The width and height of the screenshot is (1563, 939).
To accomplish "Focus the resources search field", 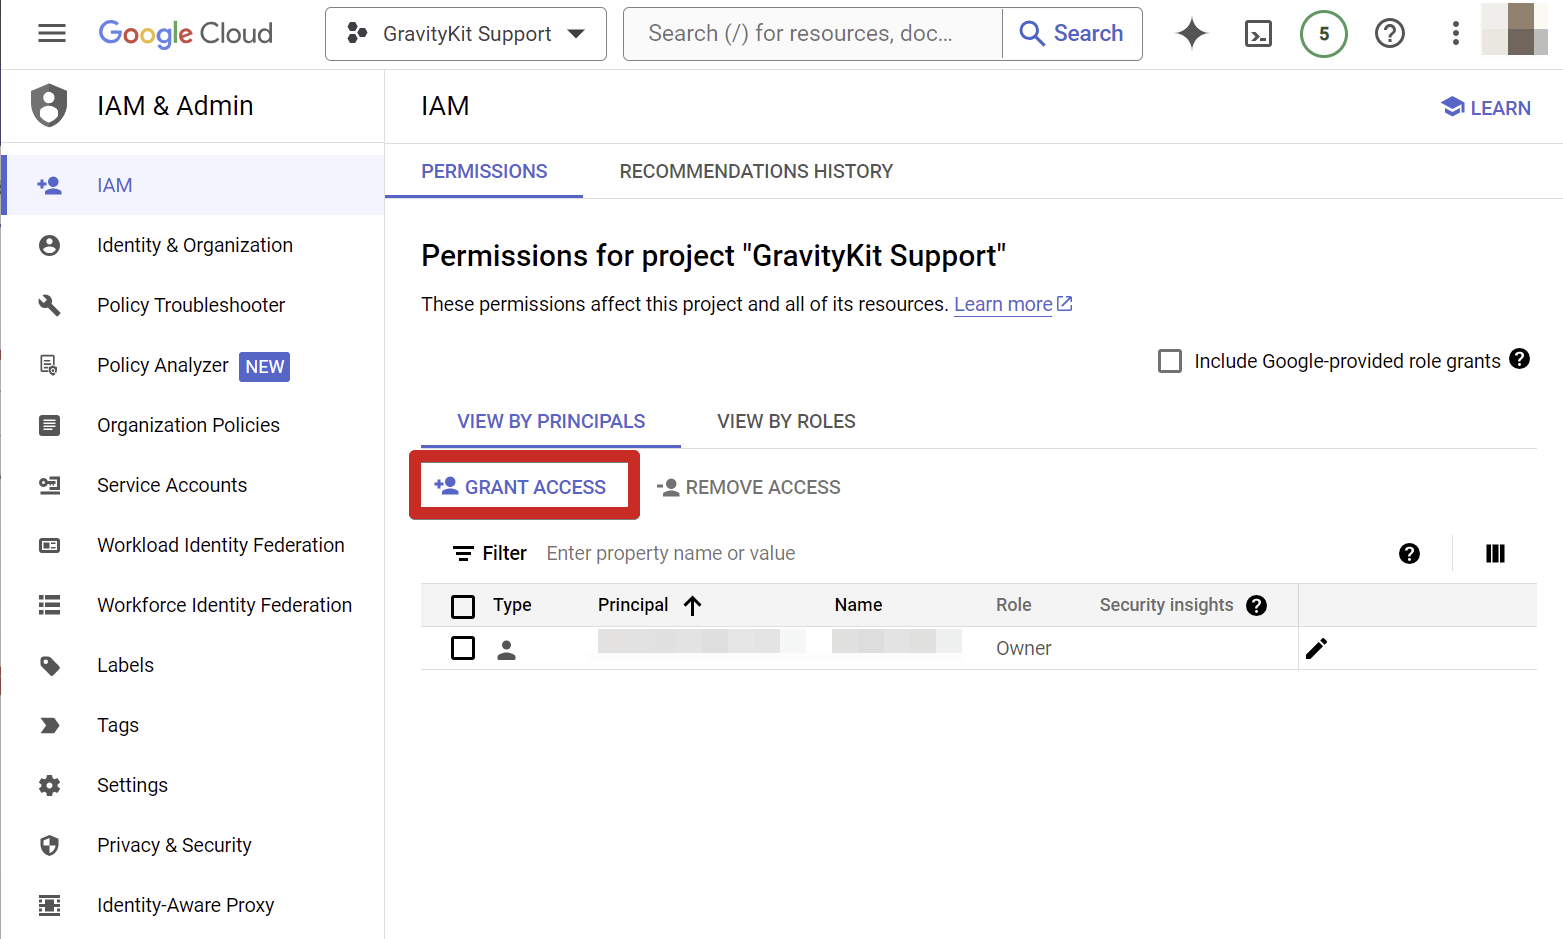I will [812, 34].
